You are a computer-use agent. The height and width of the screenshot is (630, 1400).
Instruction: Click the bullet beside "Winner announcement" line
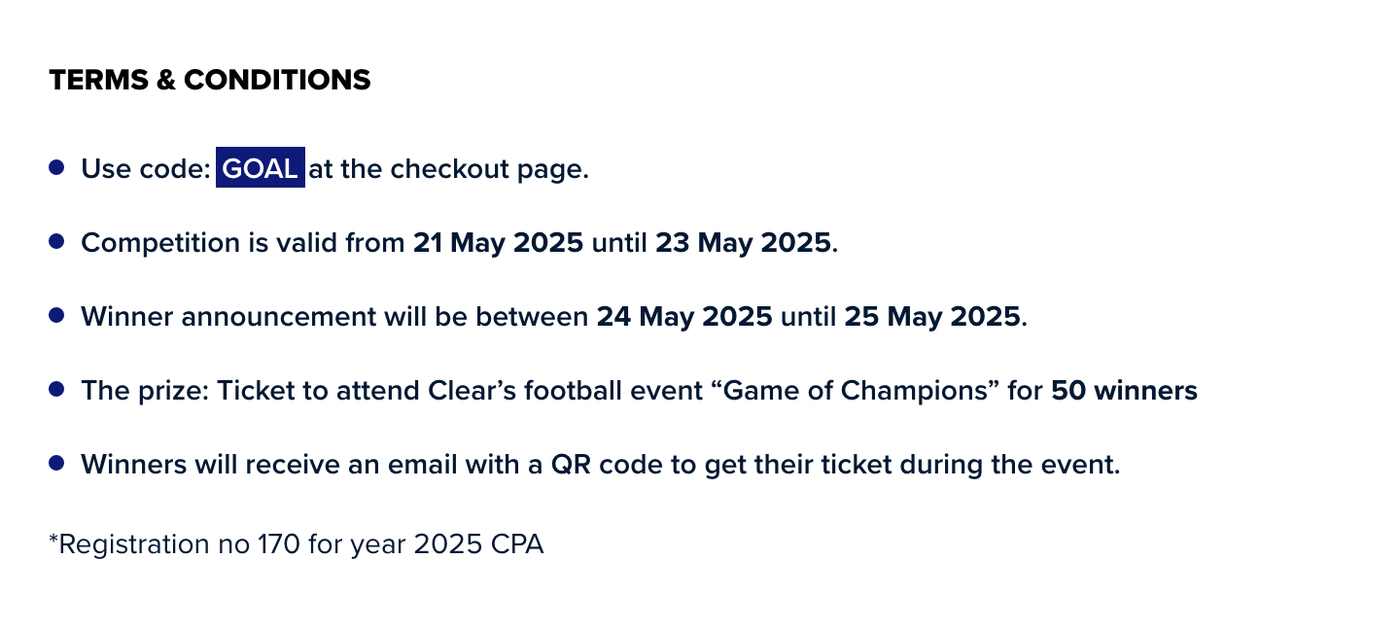click(57, 315)
